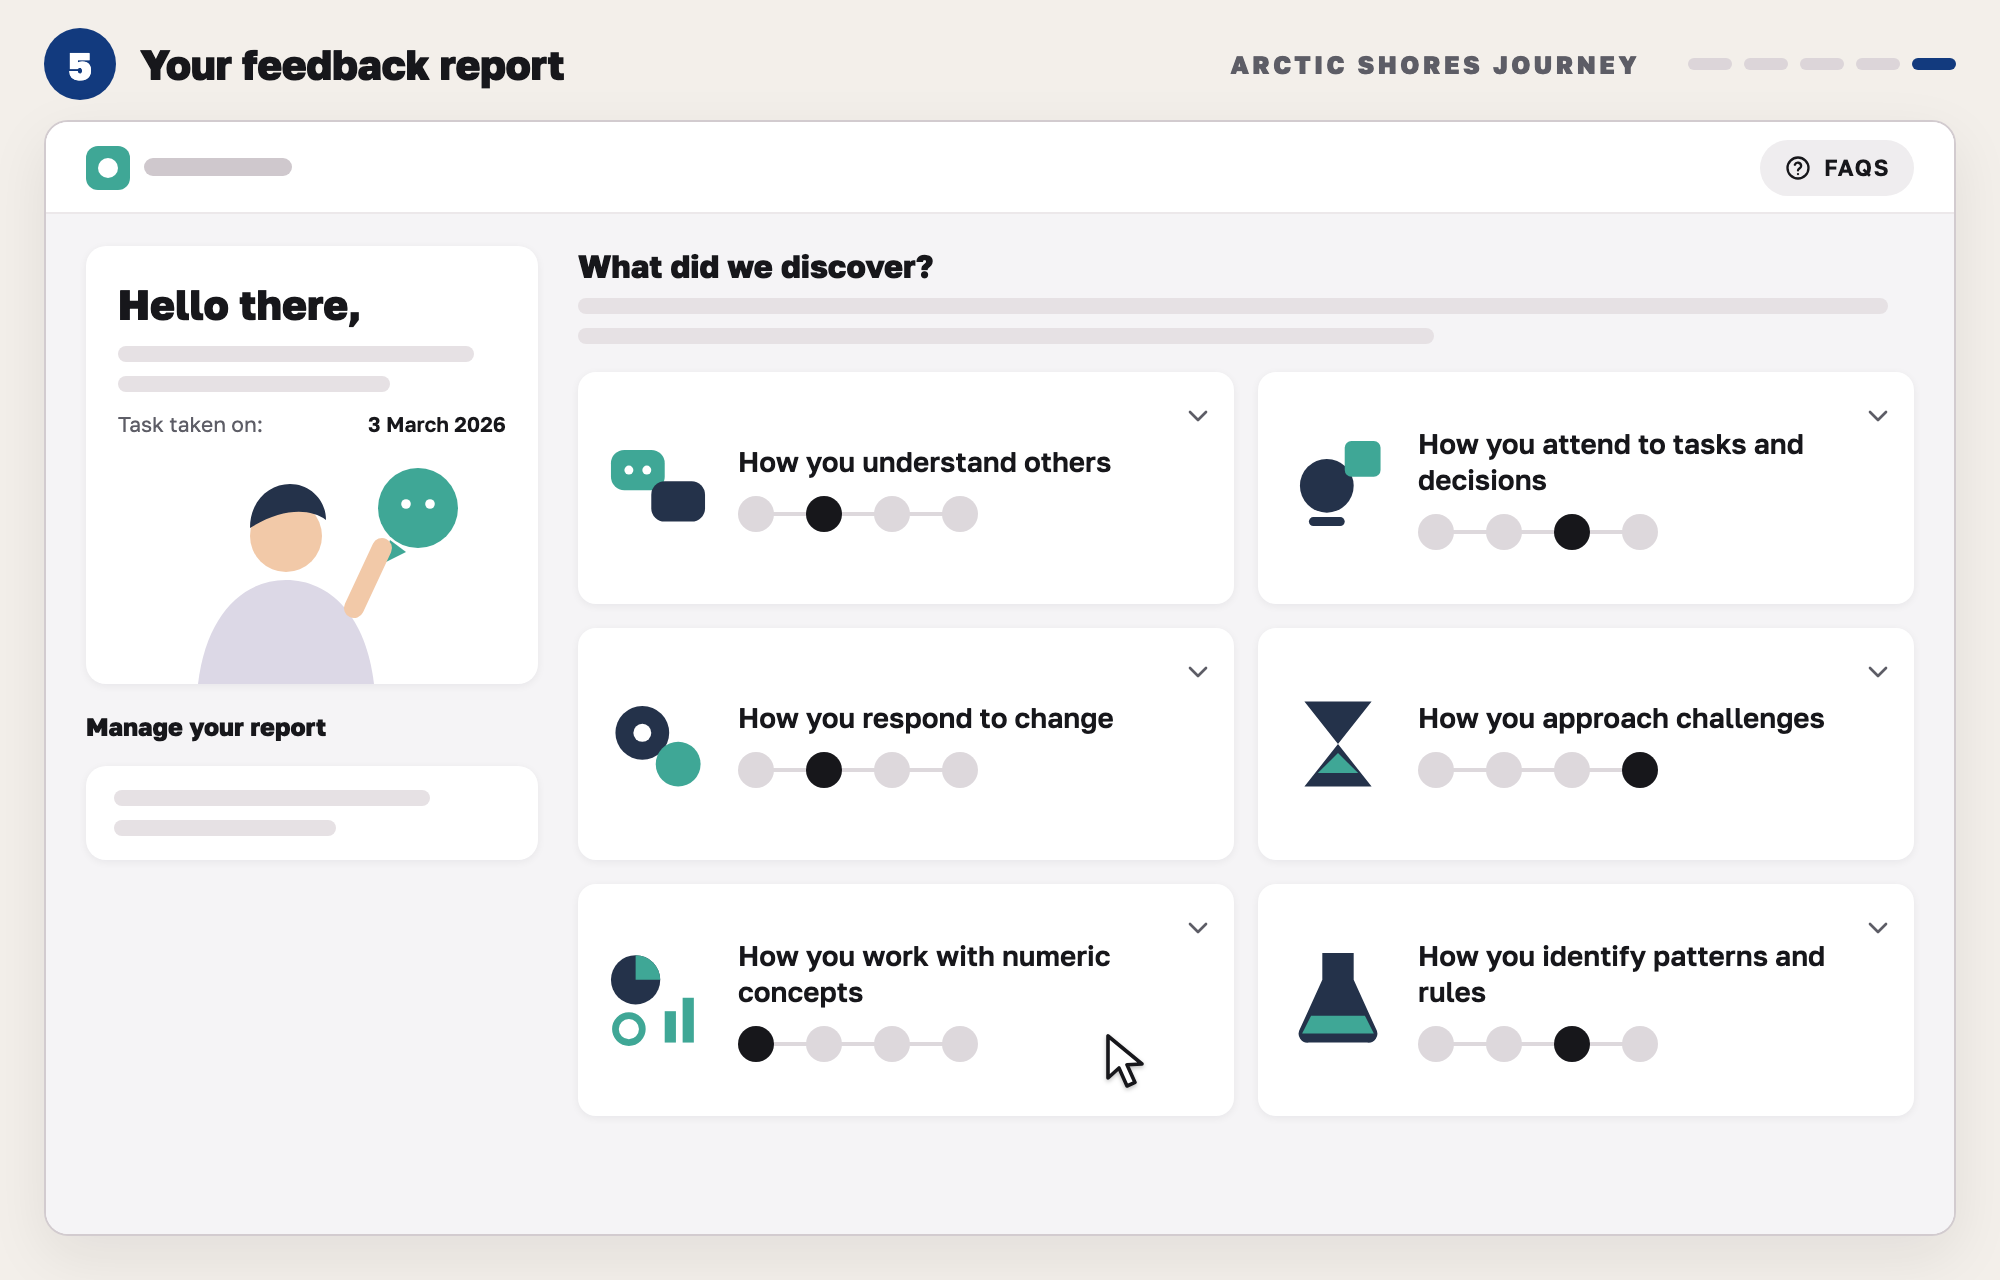
Task: Click 'Your feedback report' title
Action: click(x=352, y=66)
